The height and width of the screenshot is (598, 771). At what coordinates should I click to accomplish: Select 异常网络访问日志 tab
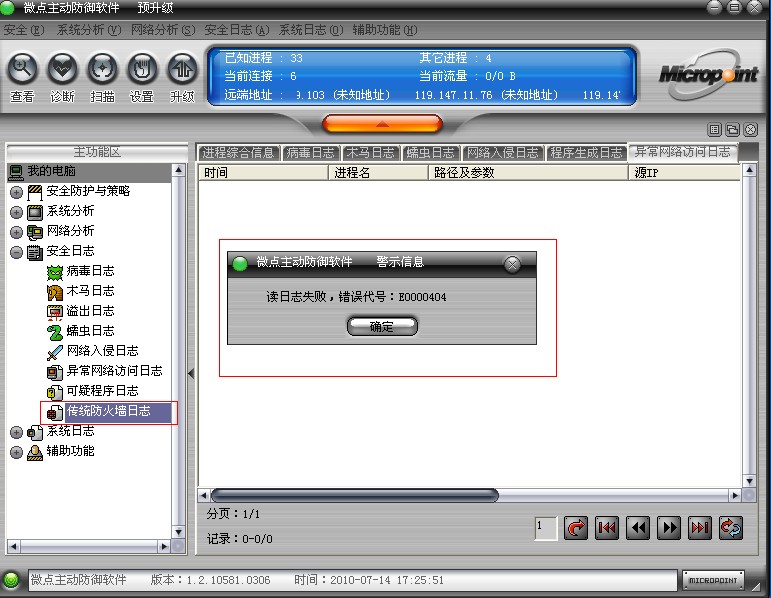(x=682, y=152)
